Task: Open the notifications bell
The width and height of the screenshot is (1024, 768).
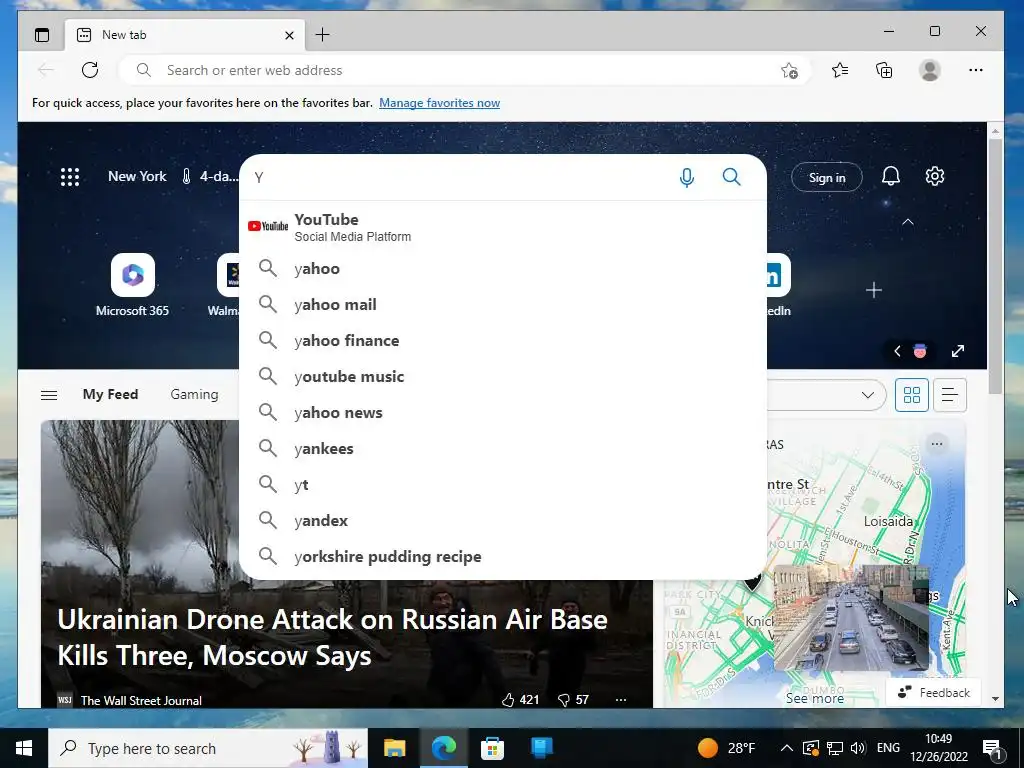Action: [x=891, y=176]
